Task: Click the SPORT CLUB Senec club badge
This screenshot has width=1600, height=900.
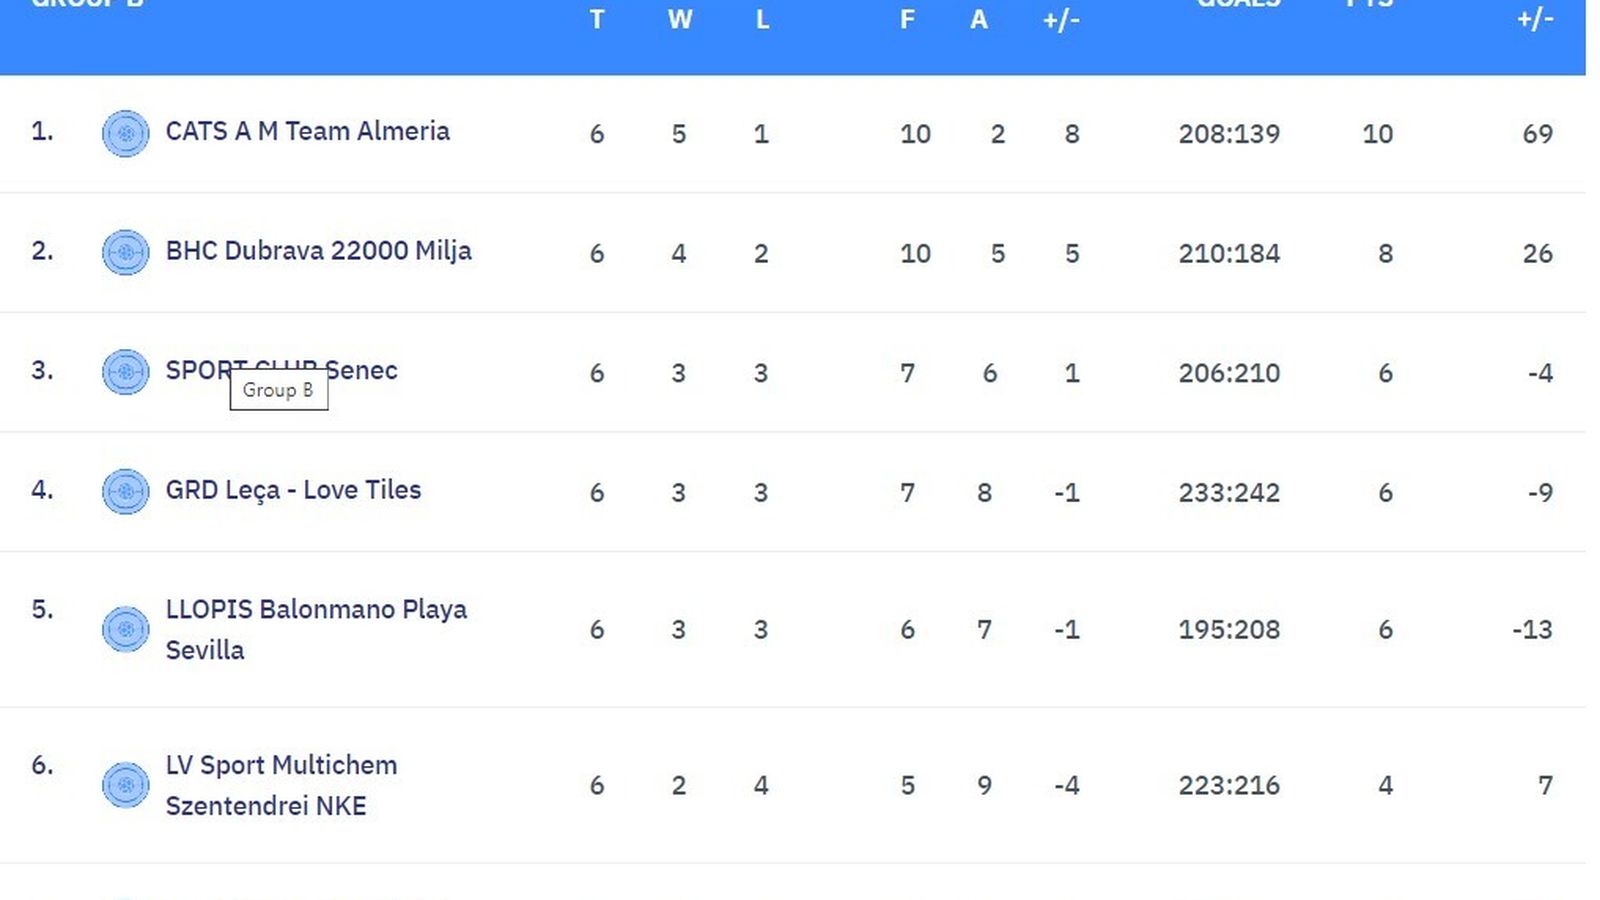Action: pos(126,373)
